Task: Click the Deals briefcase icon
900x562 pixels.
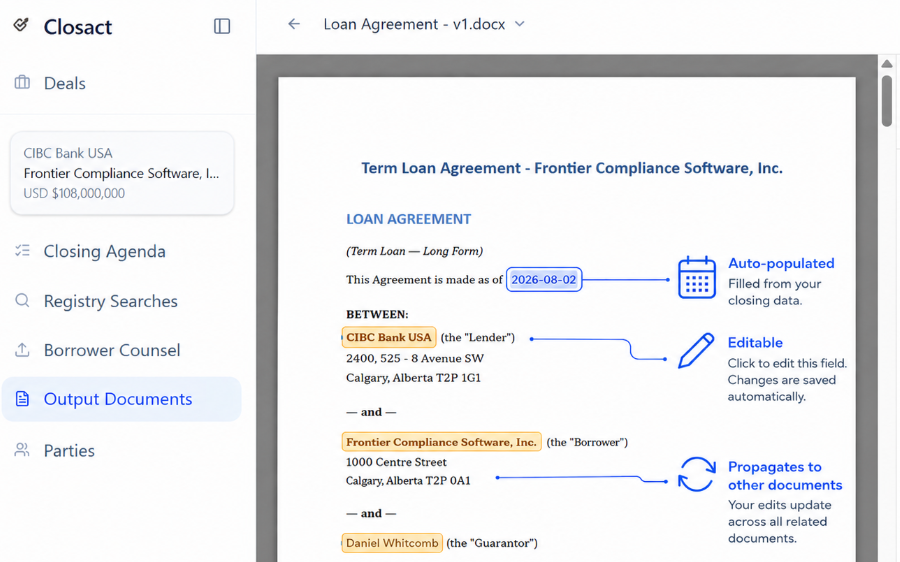Action: click(22, 83)
